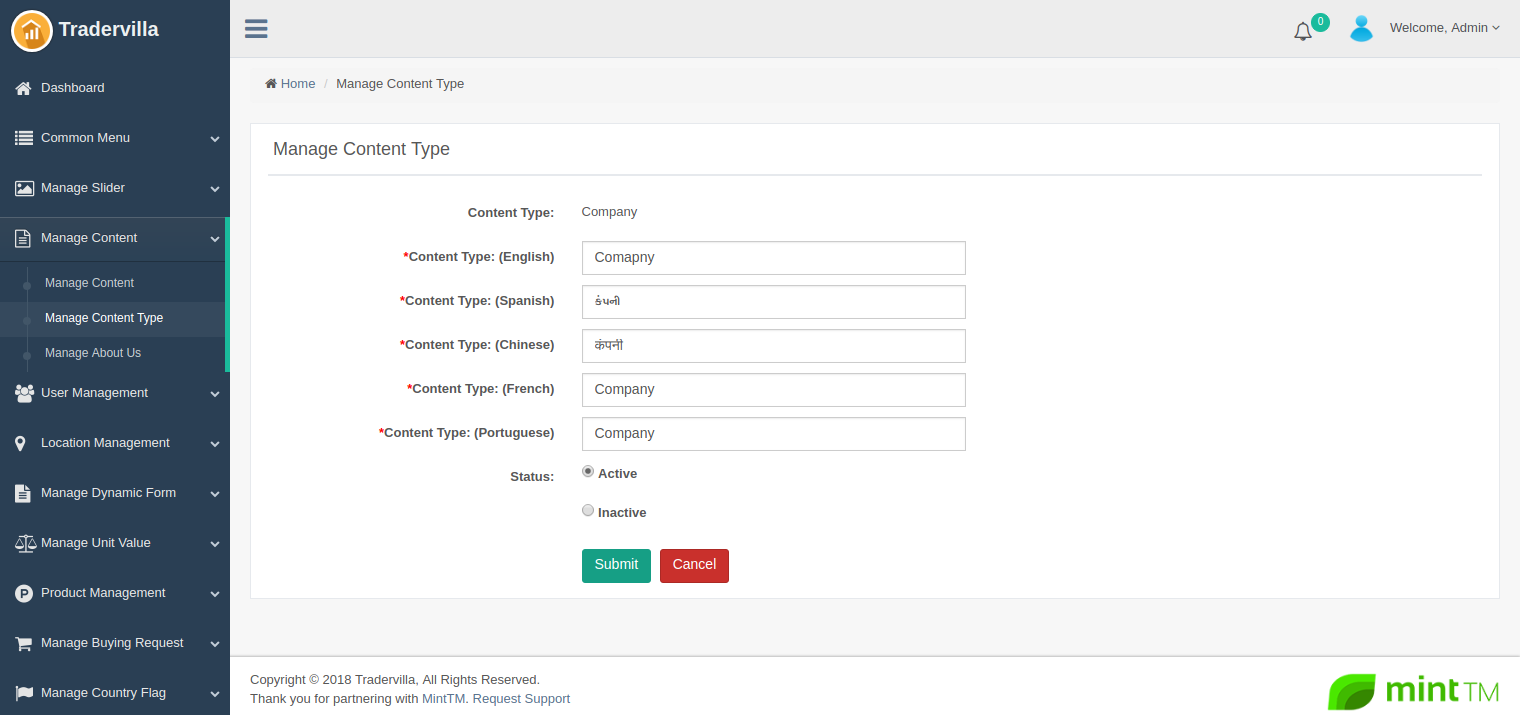
Task: Expand the User Management submenu arrow
Action: point(214,394)
